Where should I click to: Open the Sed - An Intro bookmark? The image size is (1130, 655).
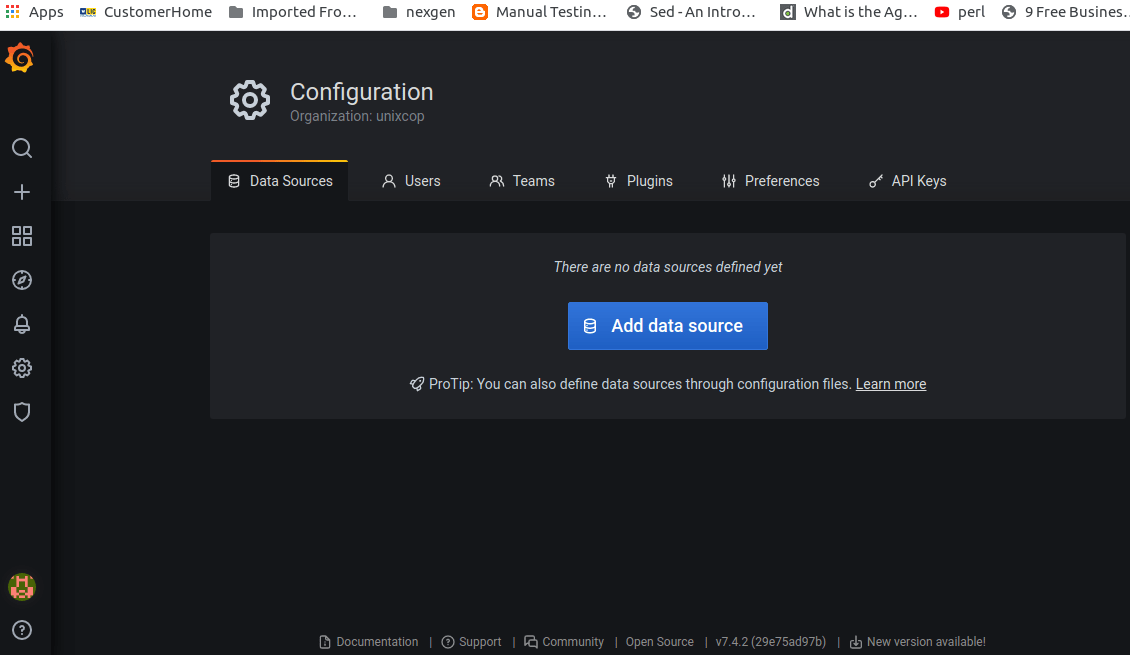[x=691, y=12]
